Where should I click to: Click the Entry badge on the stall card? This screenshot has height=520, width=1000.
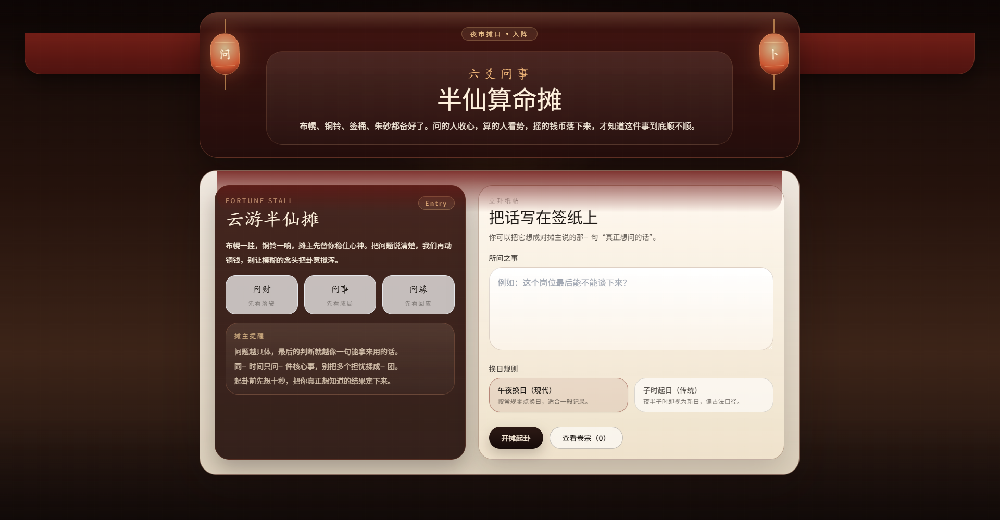tap(436, 204)
